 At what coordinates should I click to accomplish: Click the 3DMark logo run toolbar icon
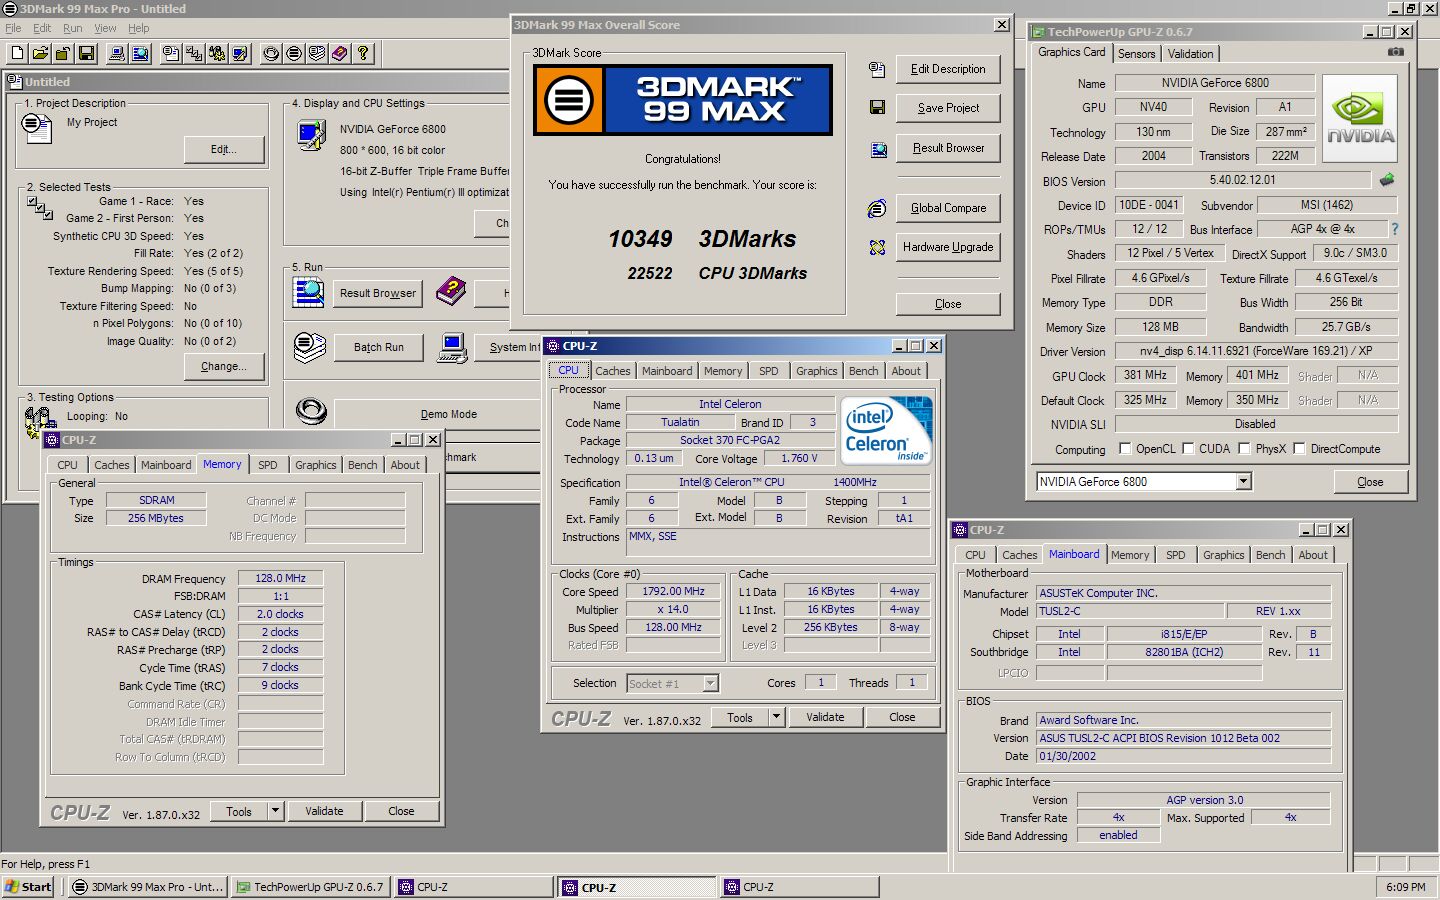(x=294, y=53)
